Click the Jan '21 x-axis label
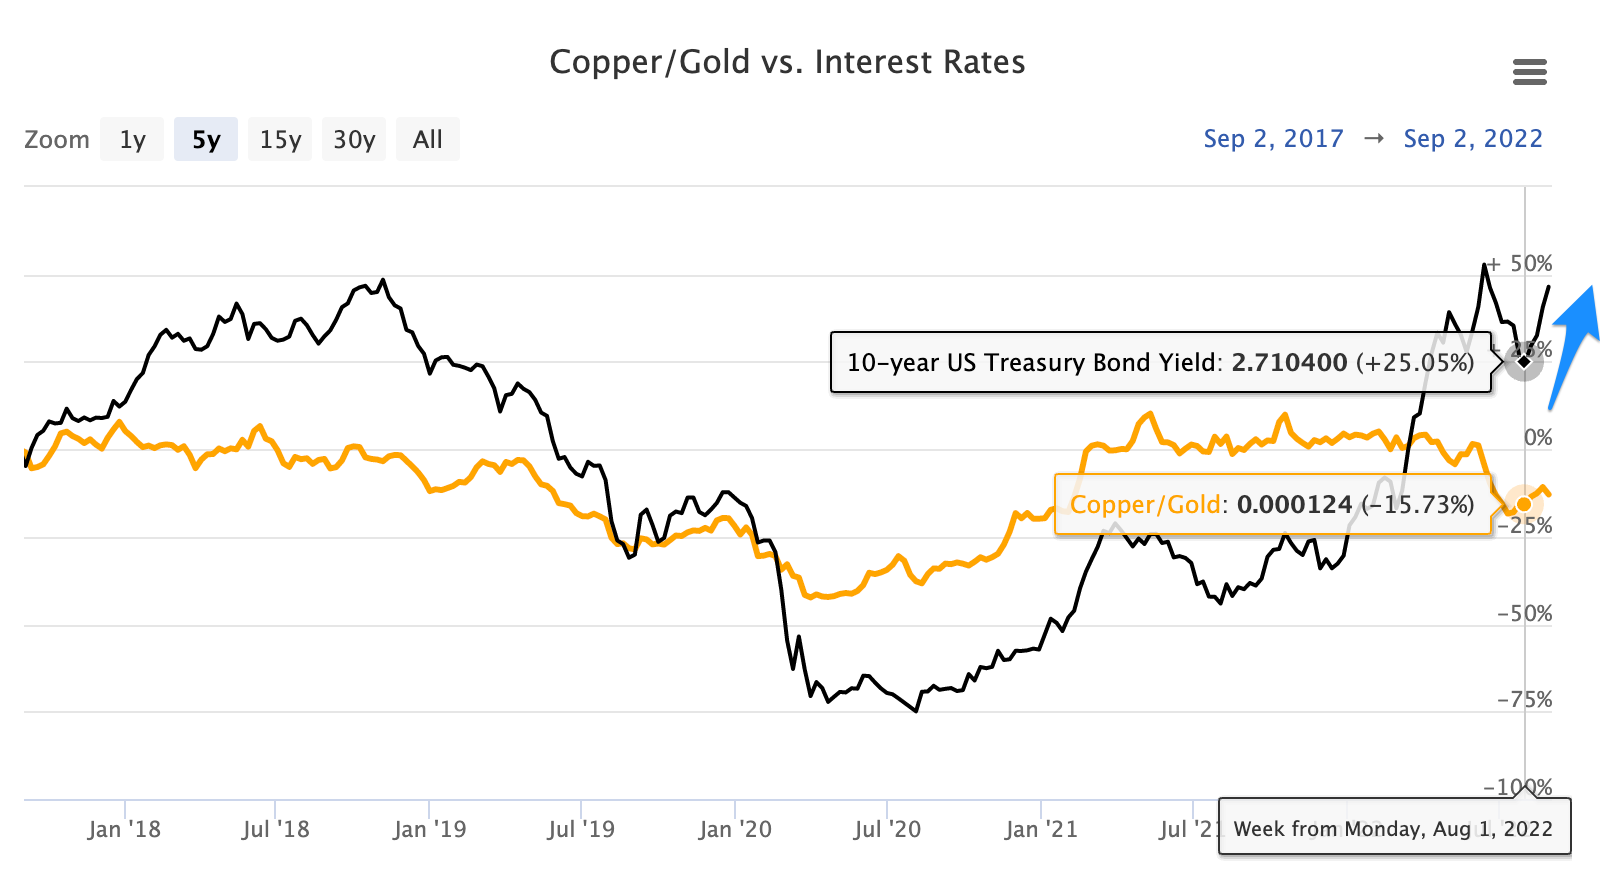 click(1041, 829)
